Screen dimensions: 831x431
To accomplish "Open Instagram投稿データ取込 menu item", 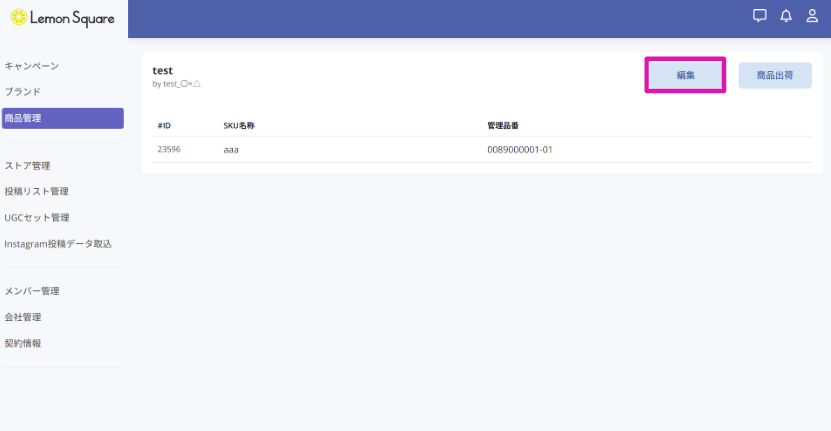I will (58, 244).
